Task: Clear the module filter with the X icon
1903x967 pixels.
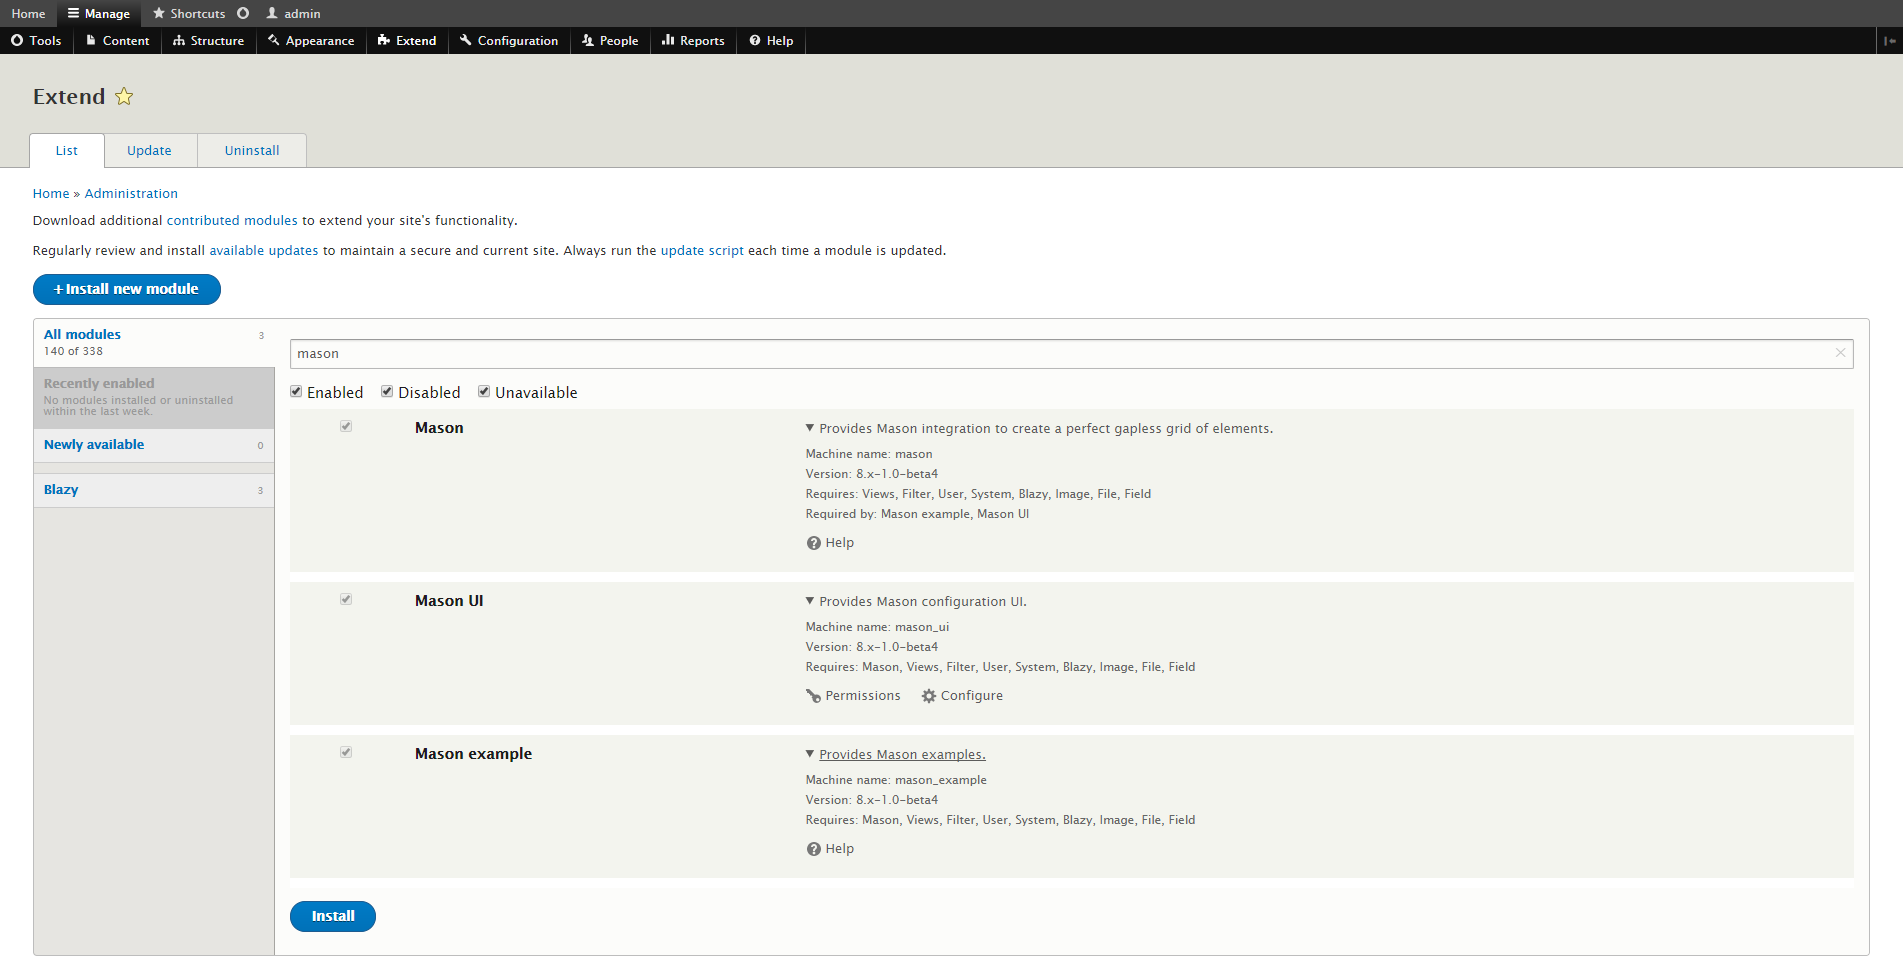Action: coord(1840,353)
